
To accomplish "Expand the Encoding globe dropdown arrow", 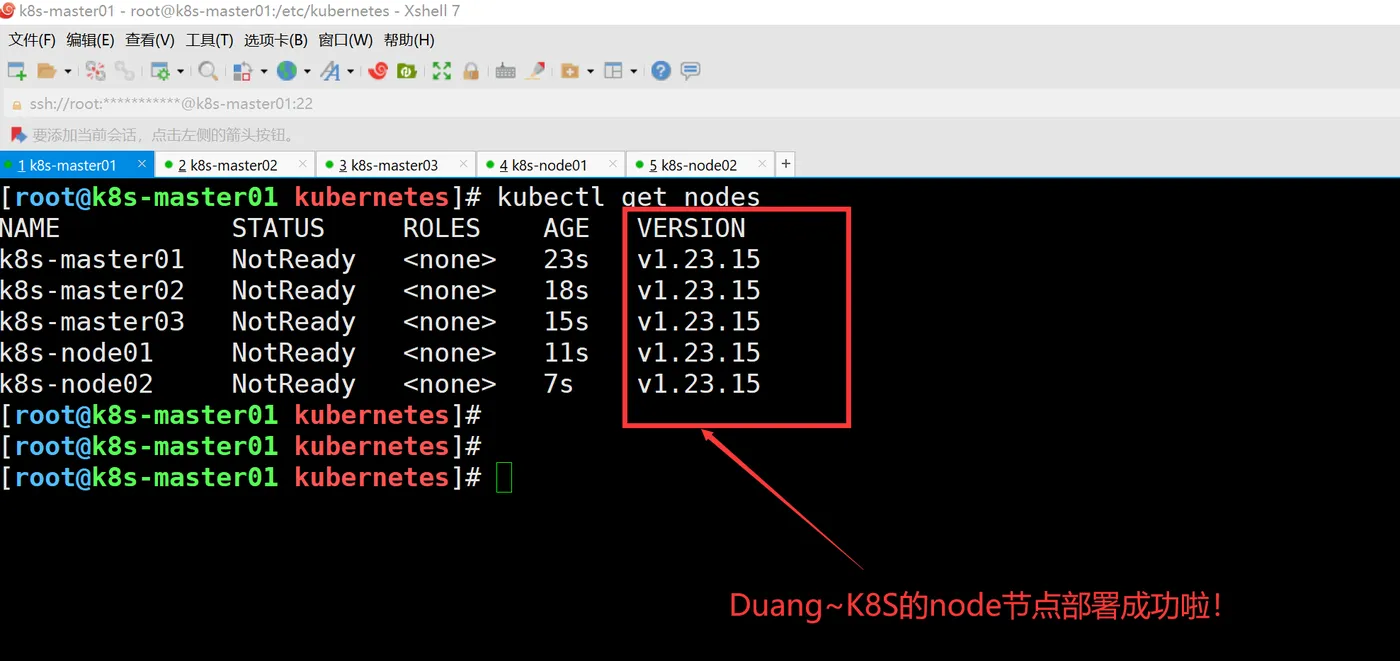I will tap(308, 71).
